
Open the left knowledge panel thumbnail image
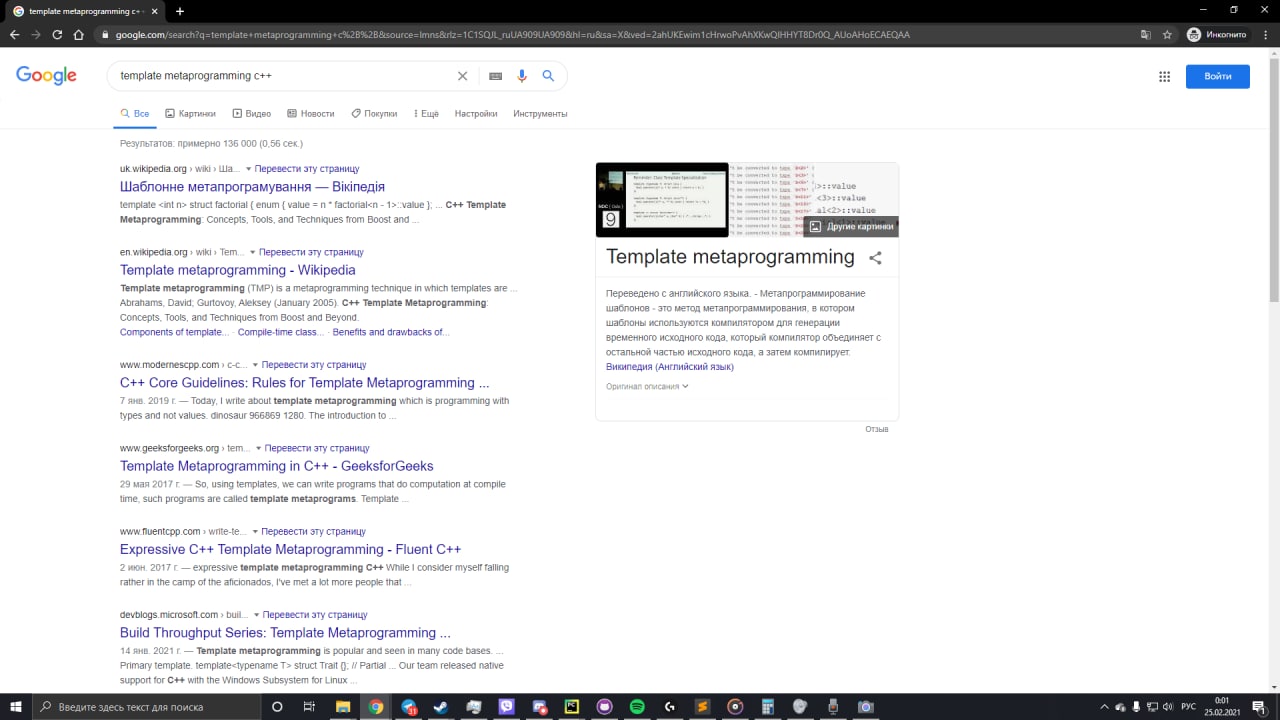coord(662,200)
